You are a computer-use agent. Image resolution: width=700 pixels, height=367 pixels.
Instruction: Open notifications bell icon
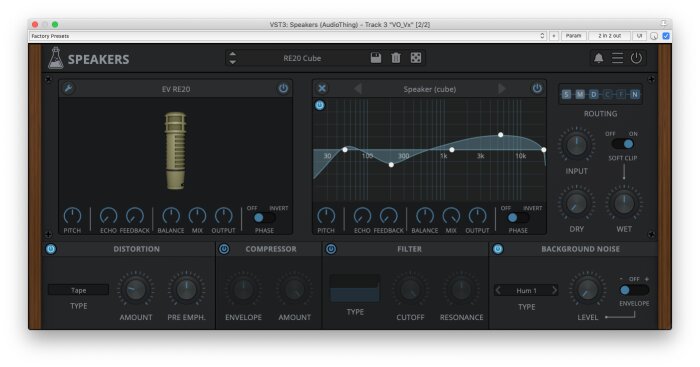click(598, 58)
